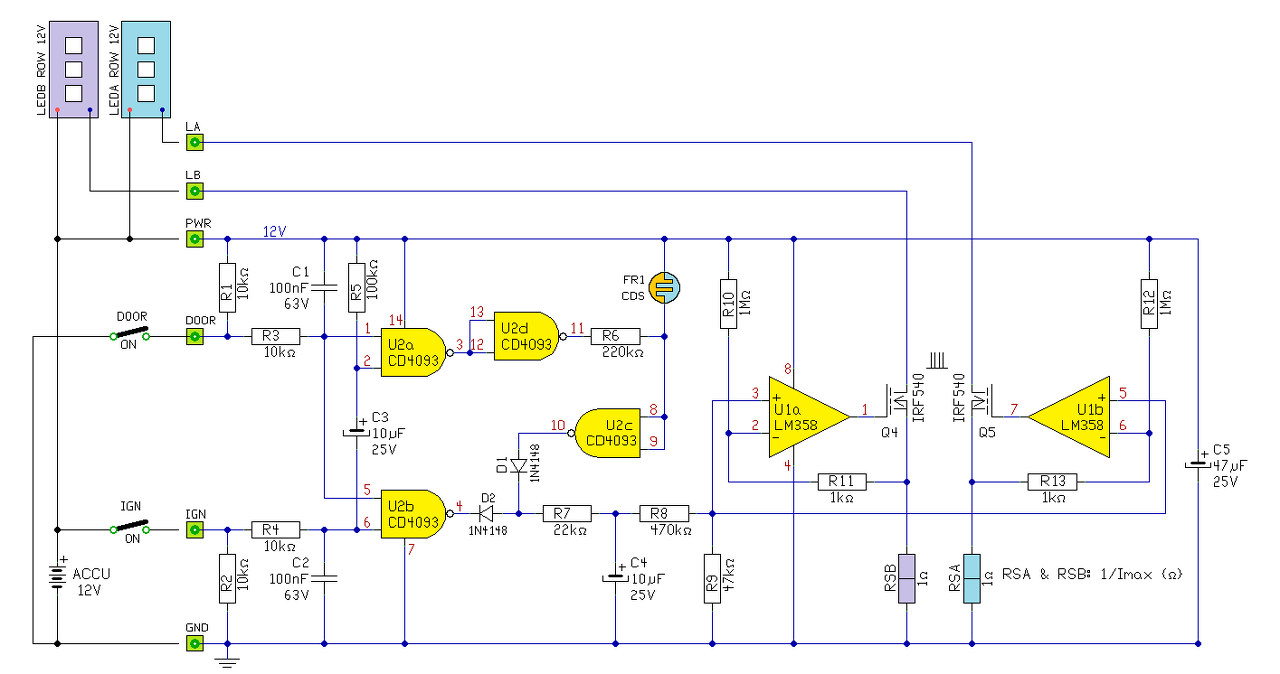Click the C4 10µF capacitor symbol
1280x674 pixels.
point(615,577)
